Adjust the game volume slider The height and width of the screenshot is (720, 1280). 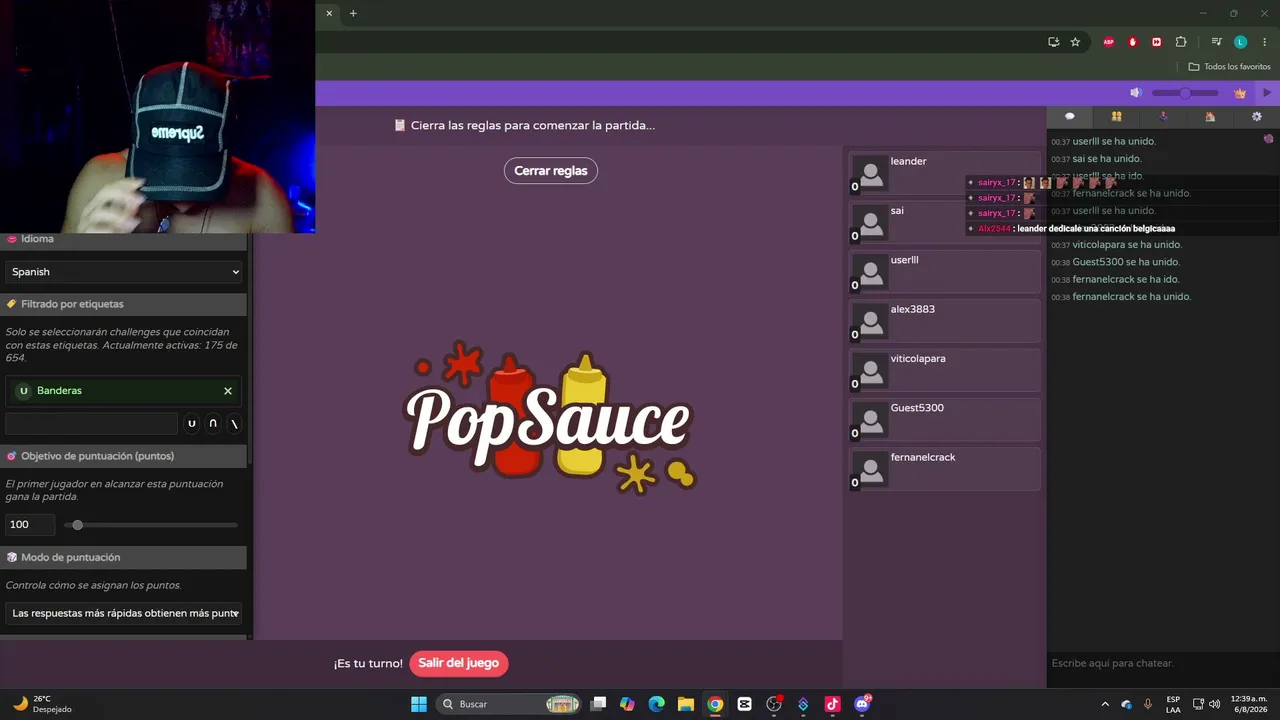tap(1186, 93)
